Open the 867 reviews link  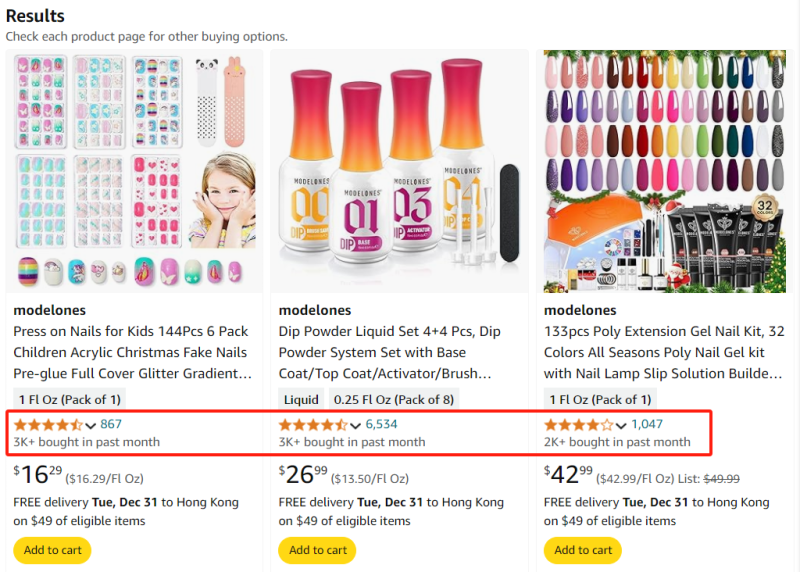click(111, 424)
